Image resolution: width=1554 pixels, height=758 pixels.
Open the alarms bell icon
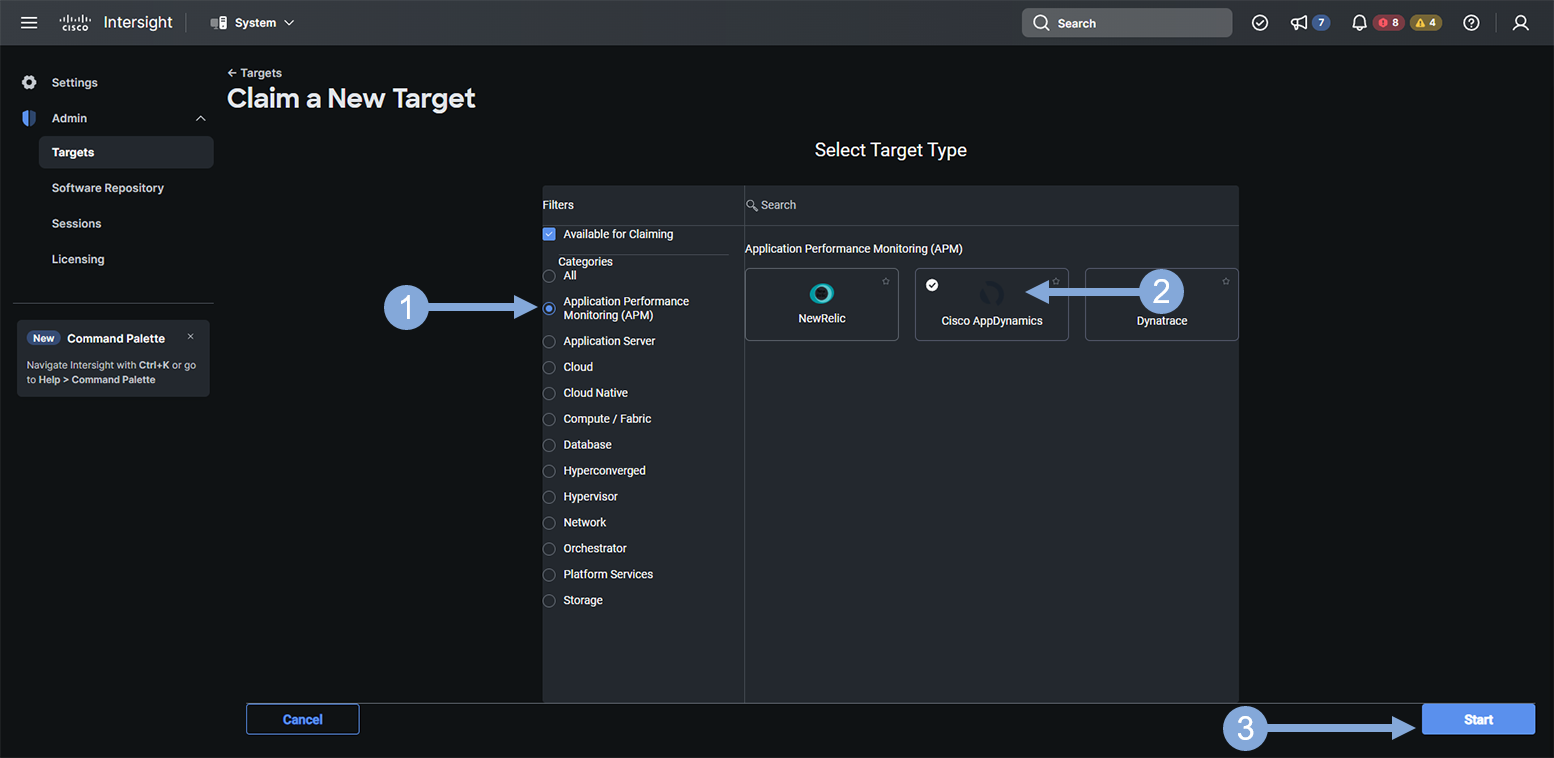click(x=1359, y=23)
